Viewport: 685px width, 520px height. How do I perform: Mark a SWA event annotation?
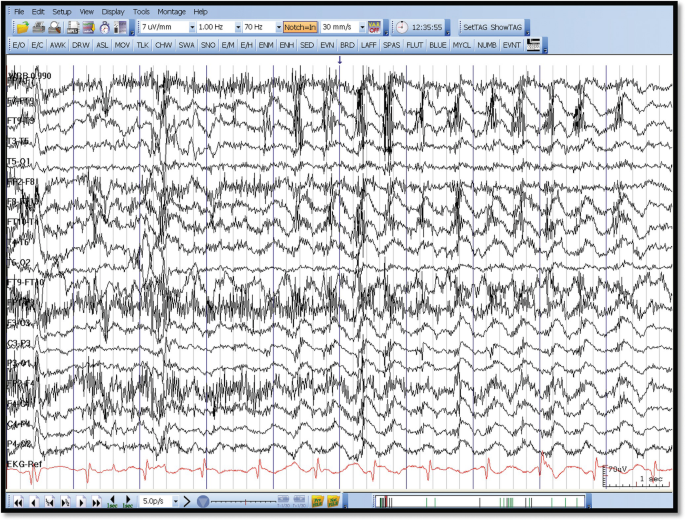tap(186, 45)
